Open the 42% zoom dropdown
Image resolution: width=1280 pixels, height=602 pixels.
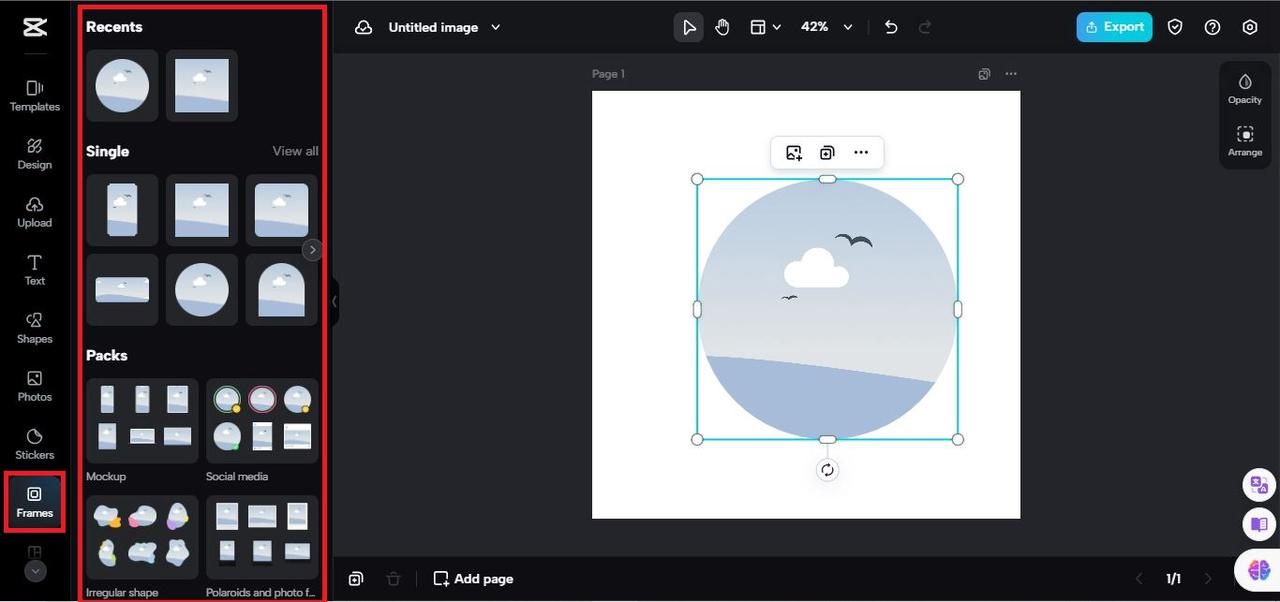click(827, 27)
